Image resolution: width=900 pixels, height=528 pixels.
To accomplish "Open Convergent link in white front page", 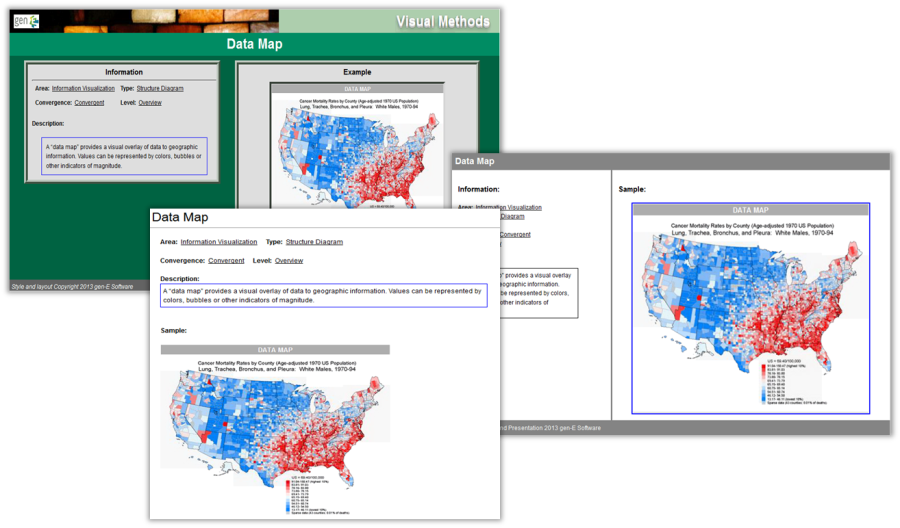I will [226, 260].
